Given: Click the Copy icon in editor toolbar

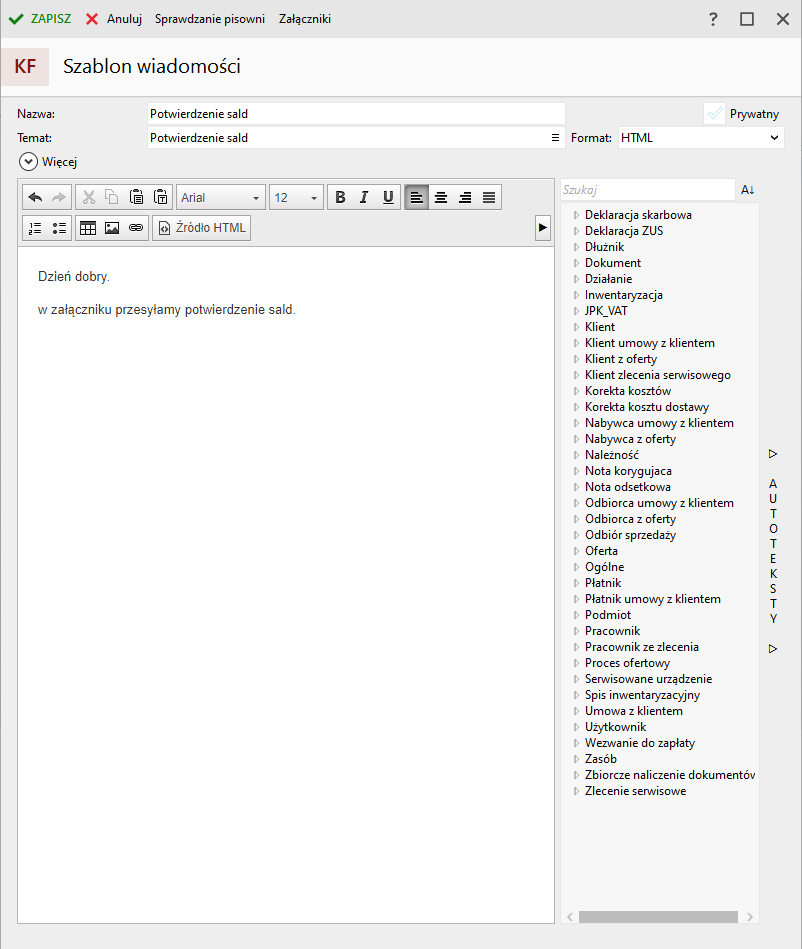Looking at the screenshot, I should pyautogui.click(x=112, y=197).
